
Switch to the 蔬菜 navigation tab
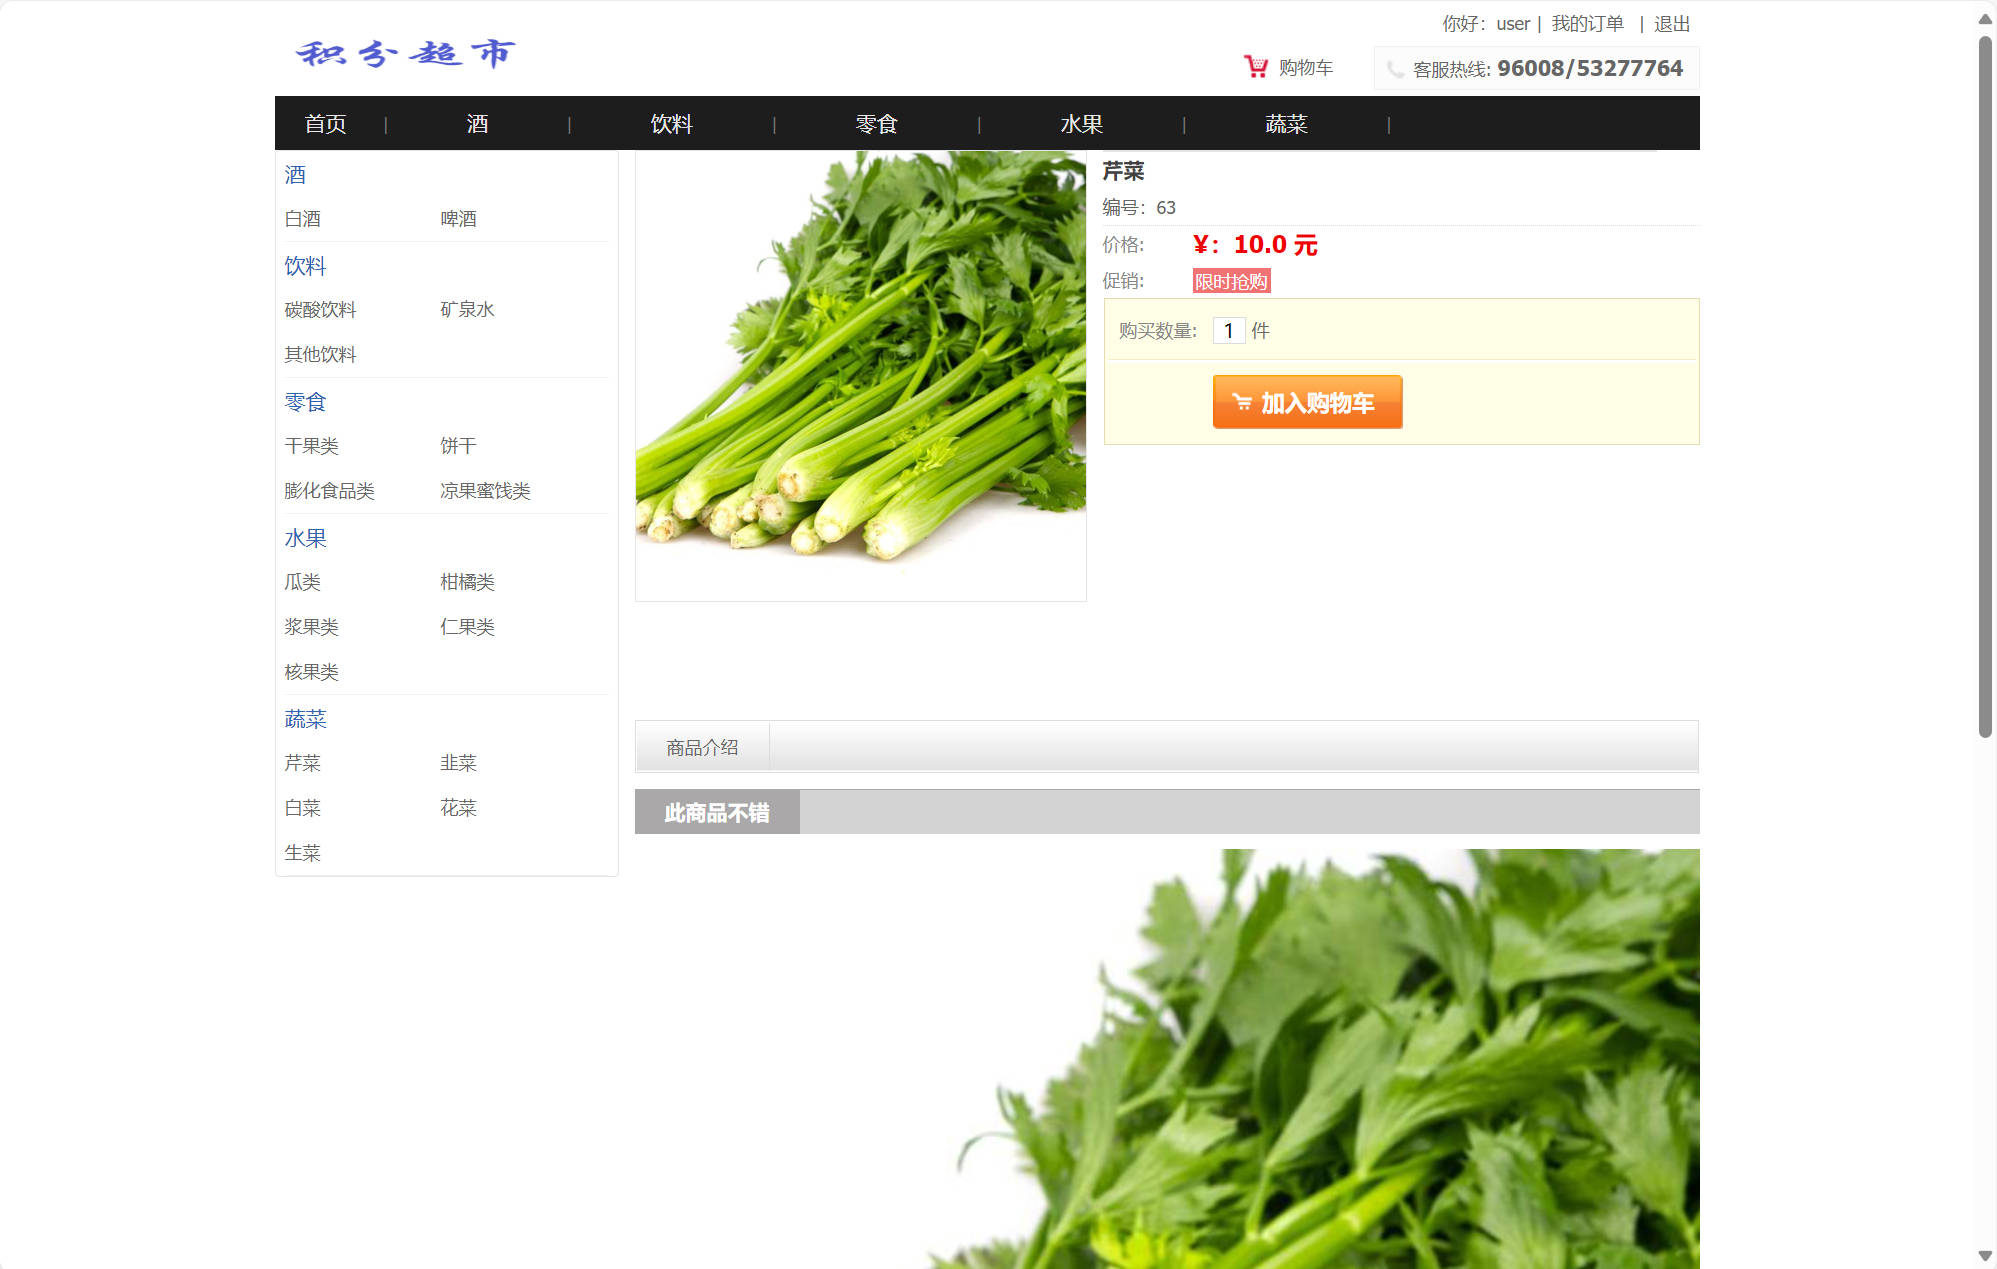coord(1288,123)
